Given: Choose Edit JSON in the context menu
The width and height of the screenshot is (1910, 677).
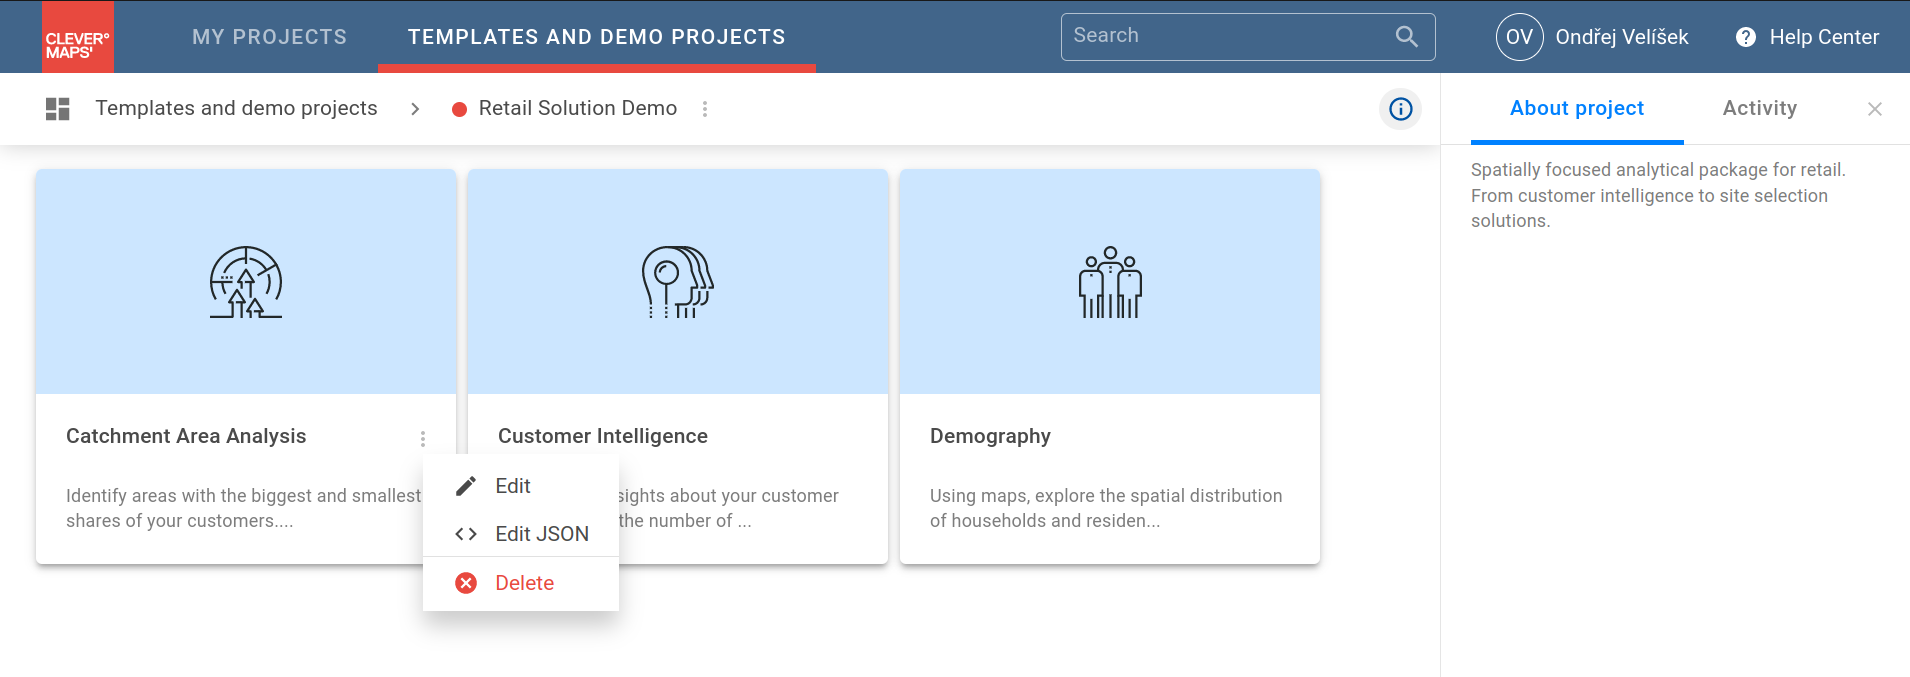Looking at the screenshot, I should pyautogui.click(x=541, y=534).
